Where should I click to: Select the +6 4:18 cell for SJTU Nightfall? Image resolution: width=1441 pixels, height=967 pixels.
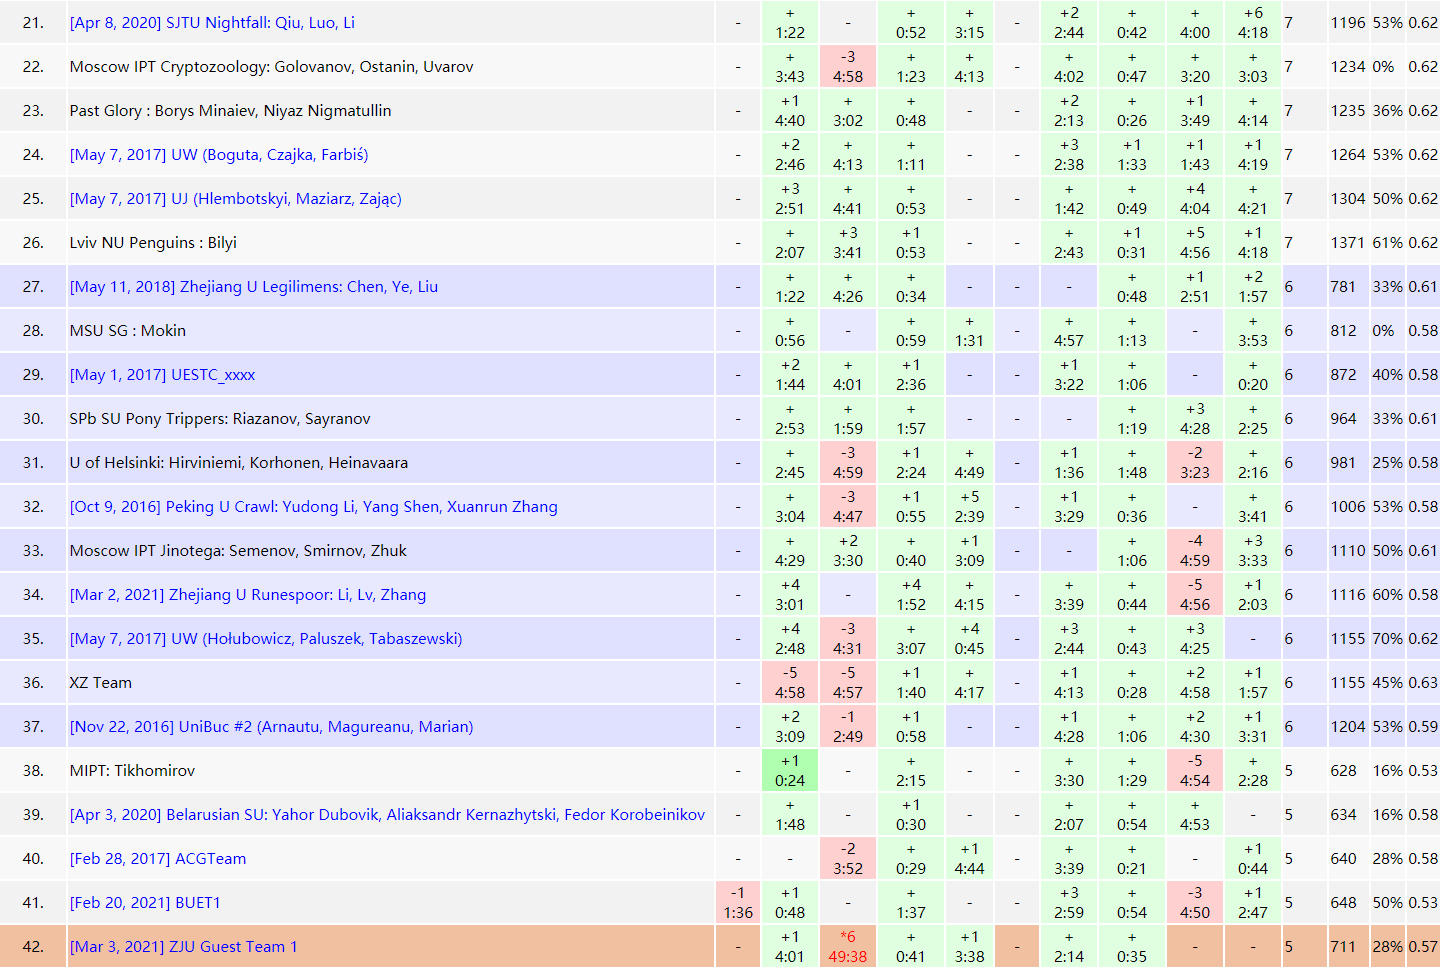click(x=1252, y=23)
